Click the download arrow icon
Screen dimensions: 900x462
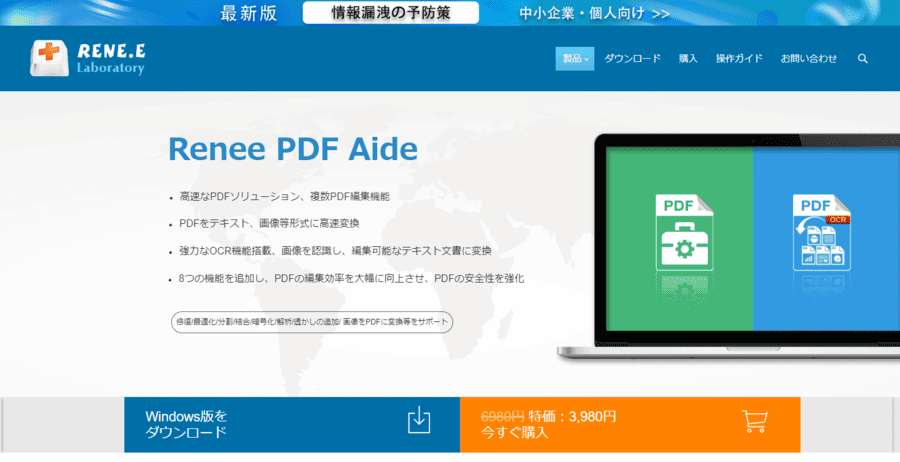pos(419,420)
